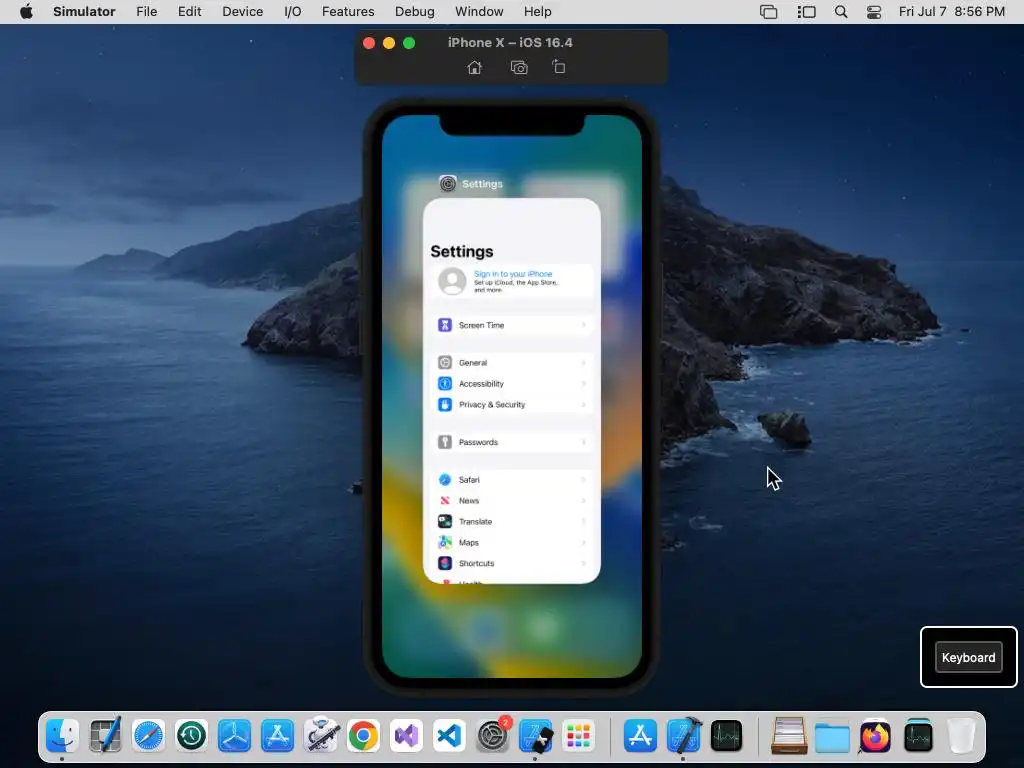Click the Spotlight search icon in menu bar
This screenshot has width=1024, height=768.
coord(841,12)
